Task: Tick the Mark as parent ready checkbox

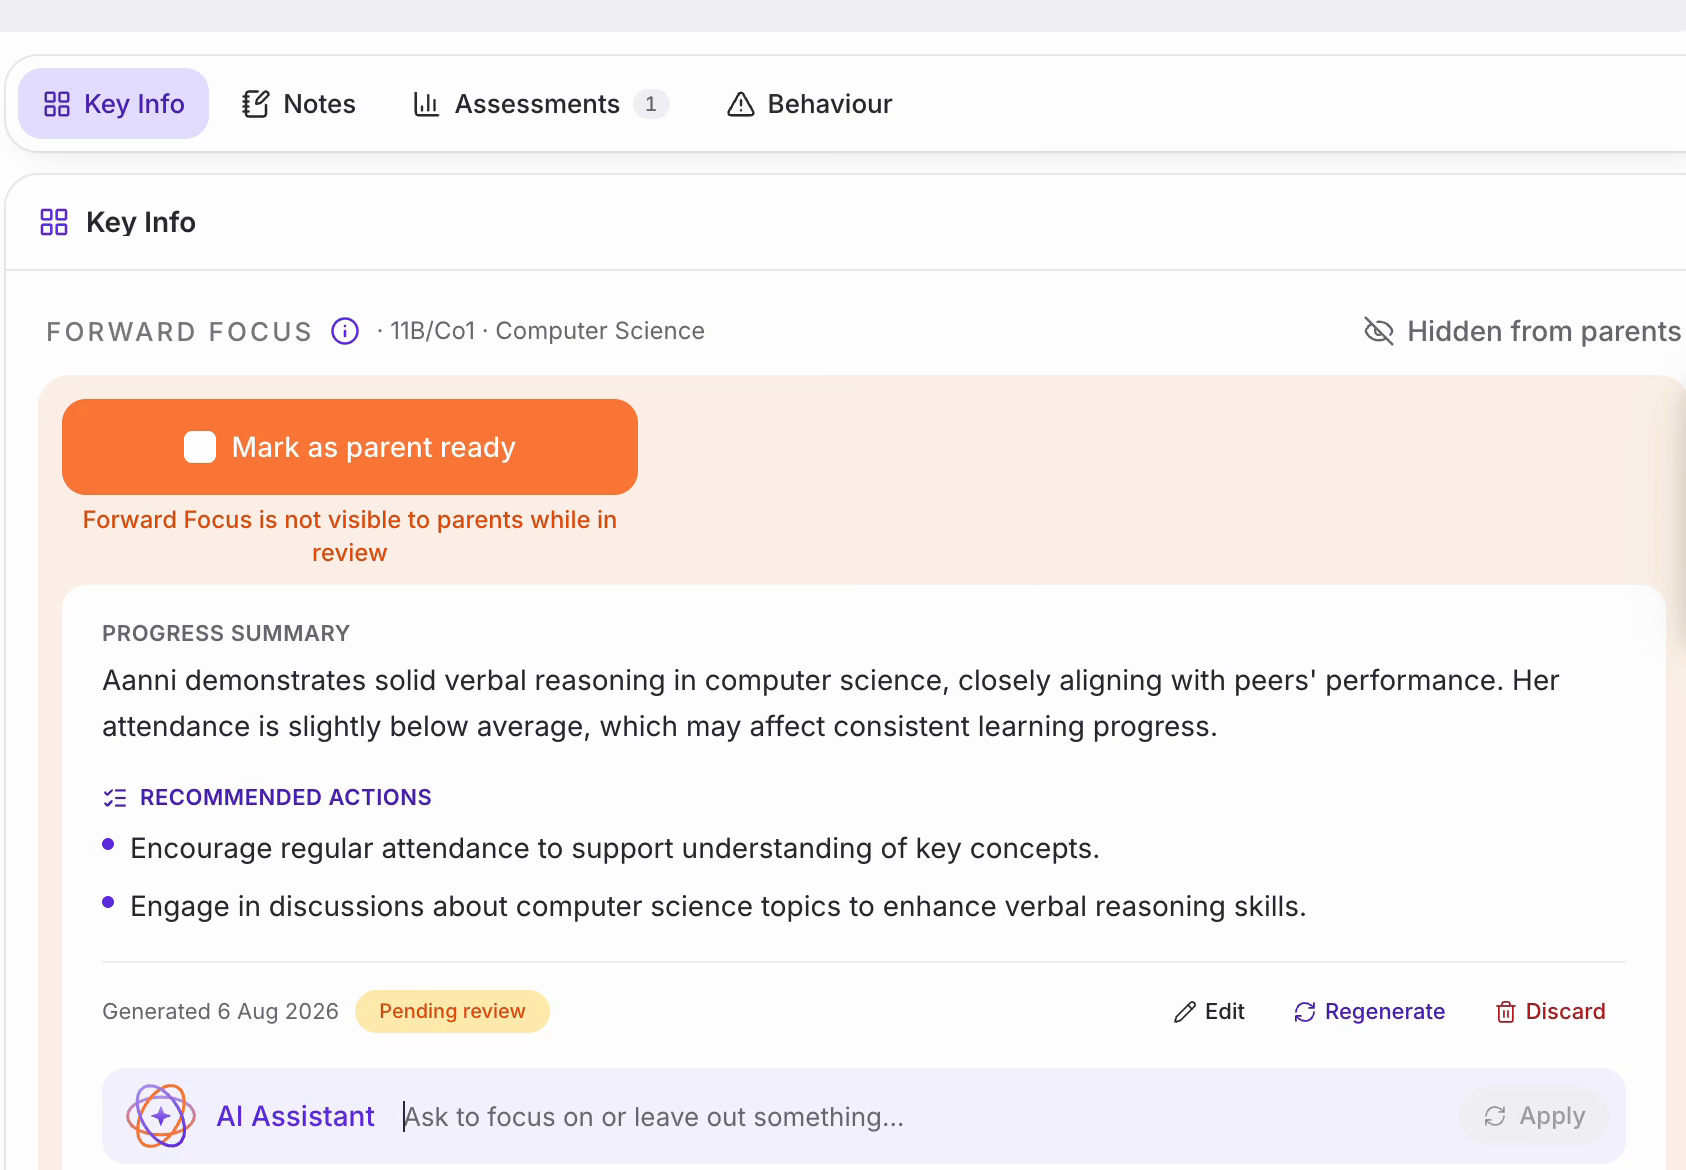Action: (x=200, y=447)
